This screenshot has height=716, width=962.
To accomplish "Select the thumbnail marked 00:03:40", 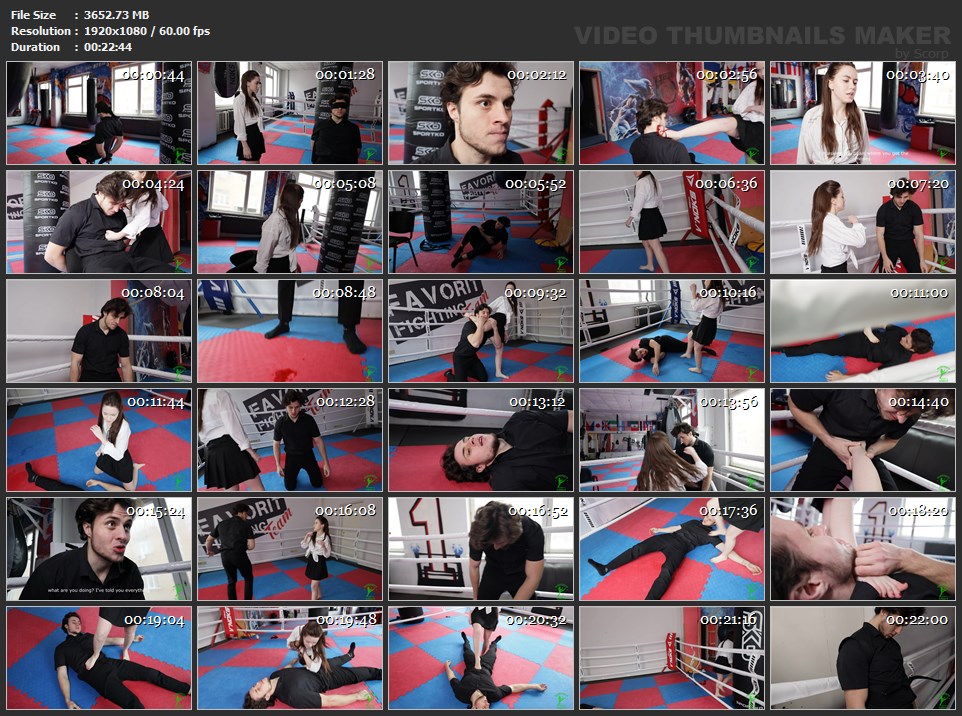I will [x=863, y=113].
